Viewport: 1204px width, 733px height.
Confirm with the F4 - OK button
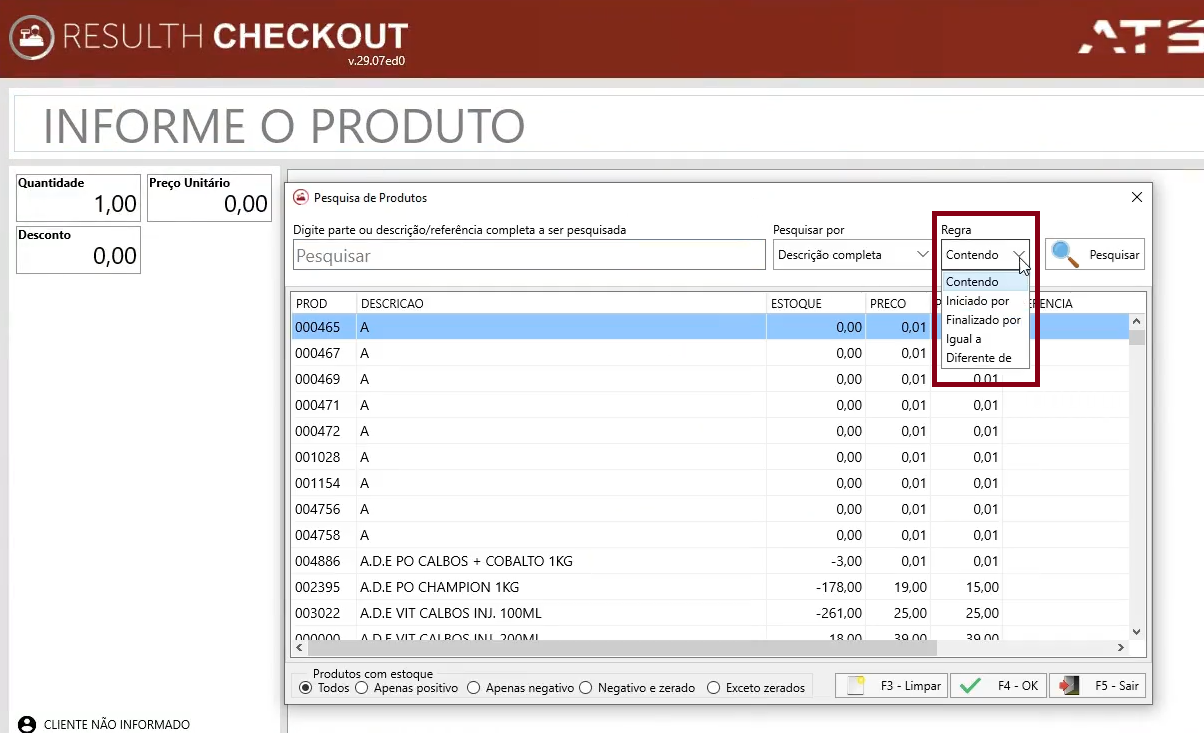click(x=998, y=686)
